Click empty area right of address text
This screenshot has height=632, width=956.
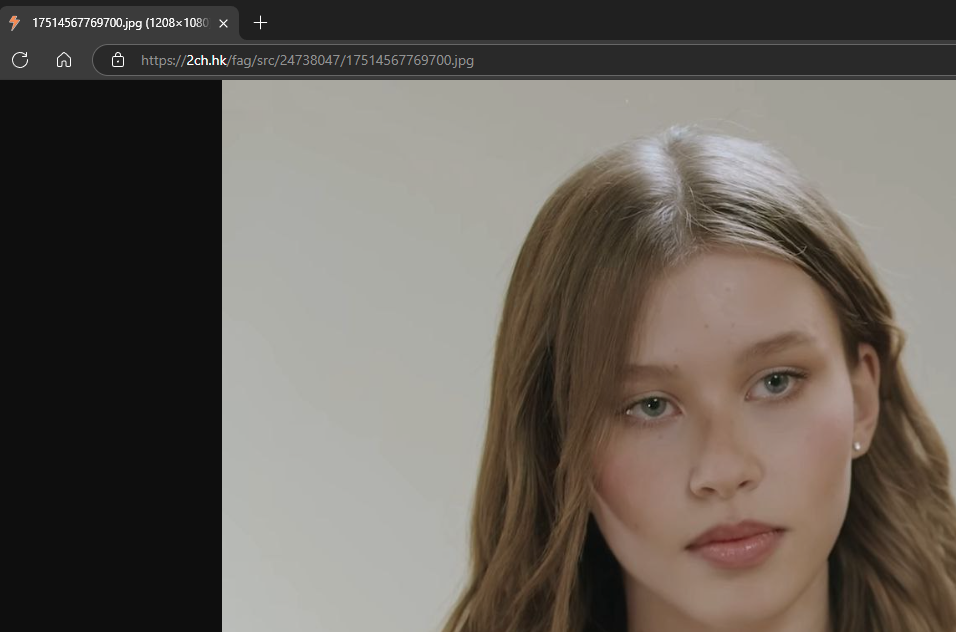pyautogui.click(x=700, y=60)
